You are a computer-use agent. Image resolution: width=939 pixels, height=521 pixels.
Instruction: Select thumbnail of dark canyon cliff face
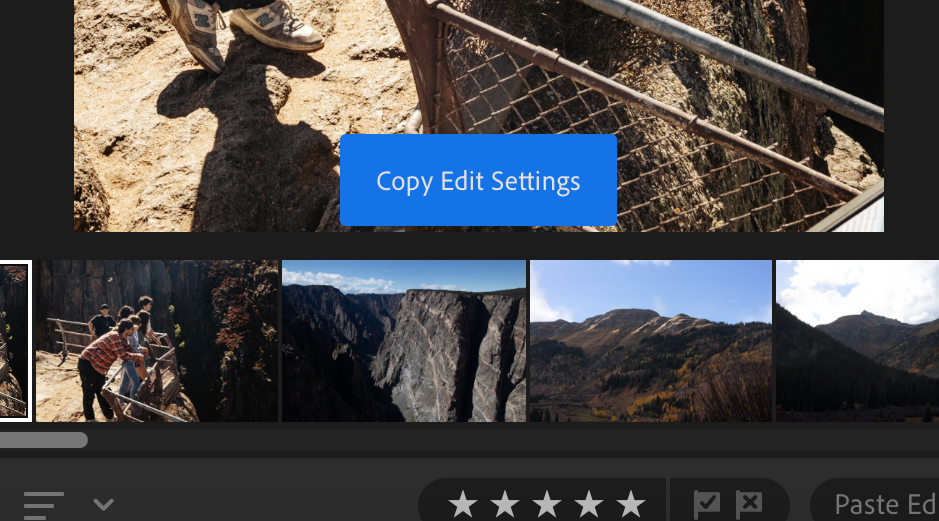pyautogui.click(x=404, y=341)
